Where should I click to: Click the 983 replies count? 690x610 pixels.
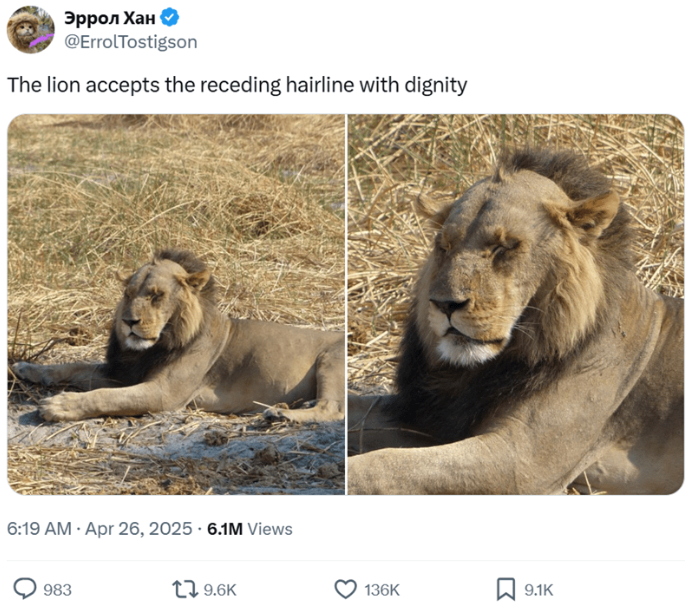coord(58,590)
